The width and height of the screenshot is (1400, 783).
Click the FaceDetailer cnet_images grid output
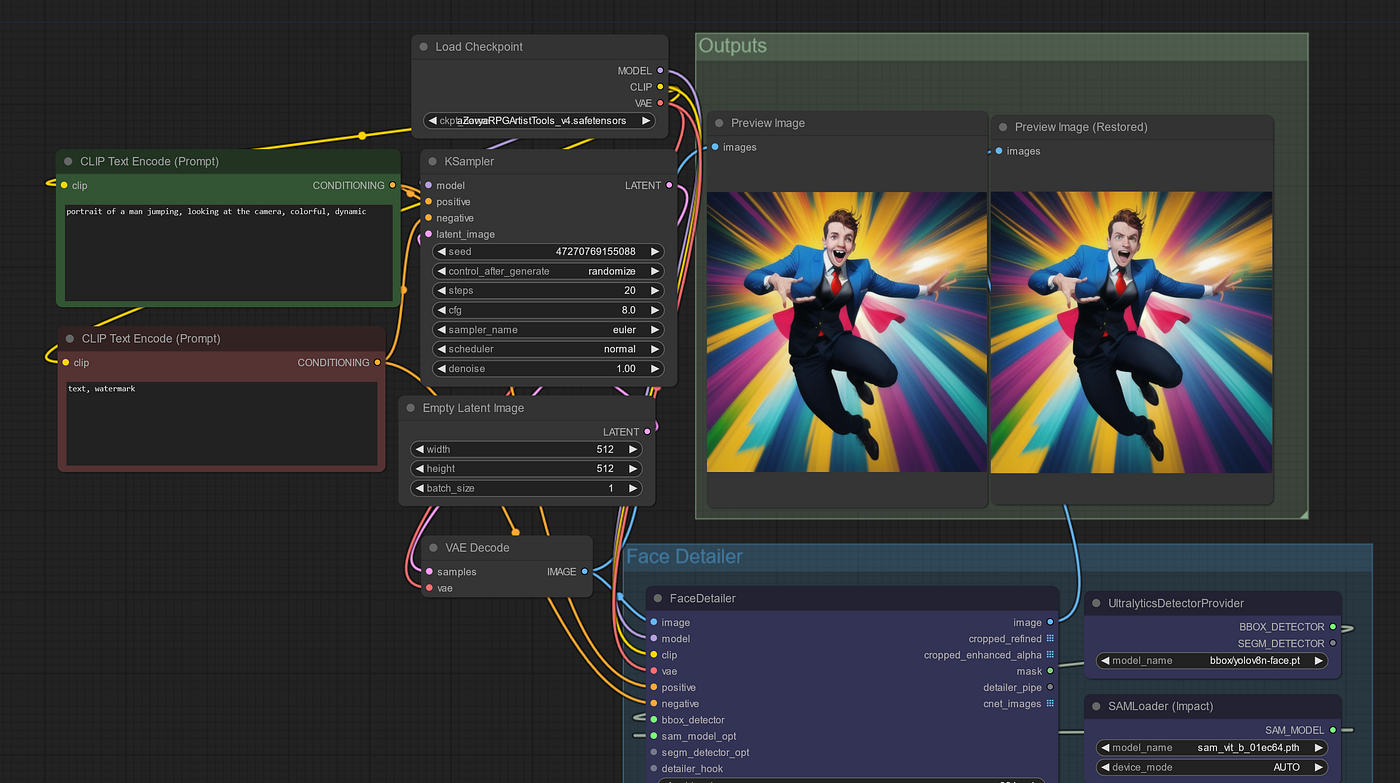click(1050, 704)
